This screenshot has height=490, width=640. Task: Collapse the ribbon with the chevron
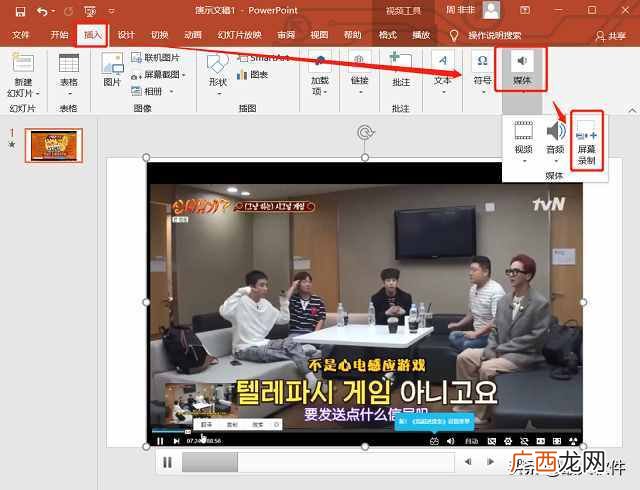pyautogui.click(x=632, y=110)
